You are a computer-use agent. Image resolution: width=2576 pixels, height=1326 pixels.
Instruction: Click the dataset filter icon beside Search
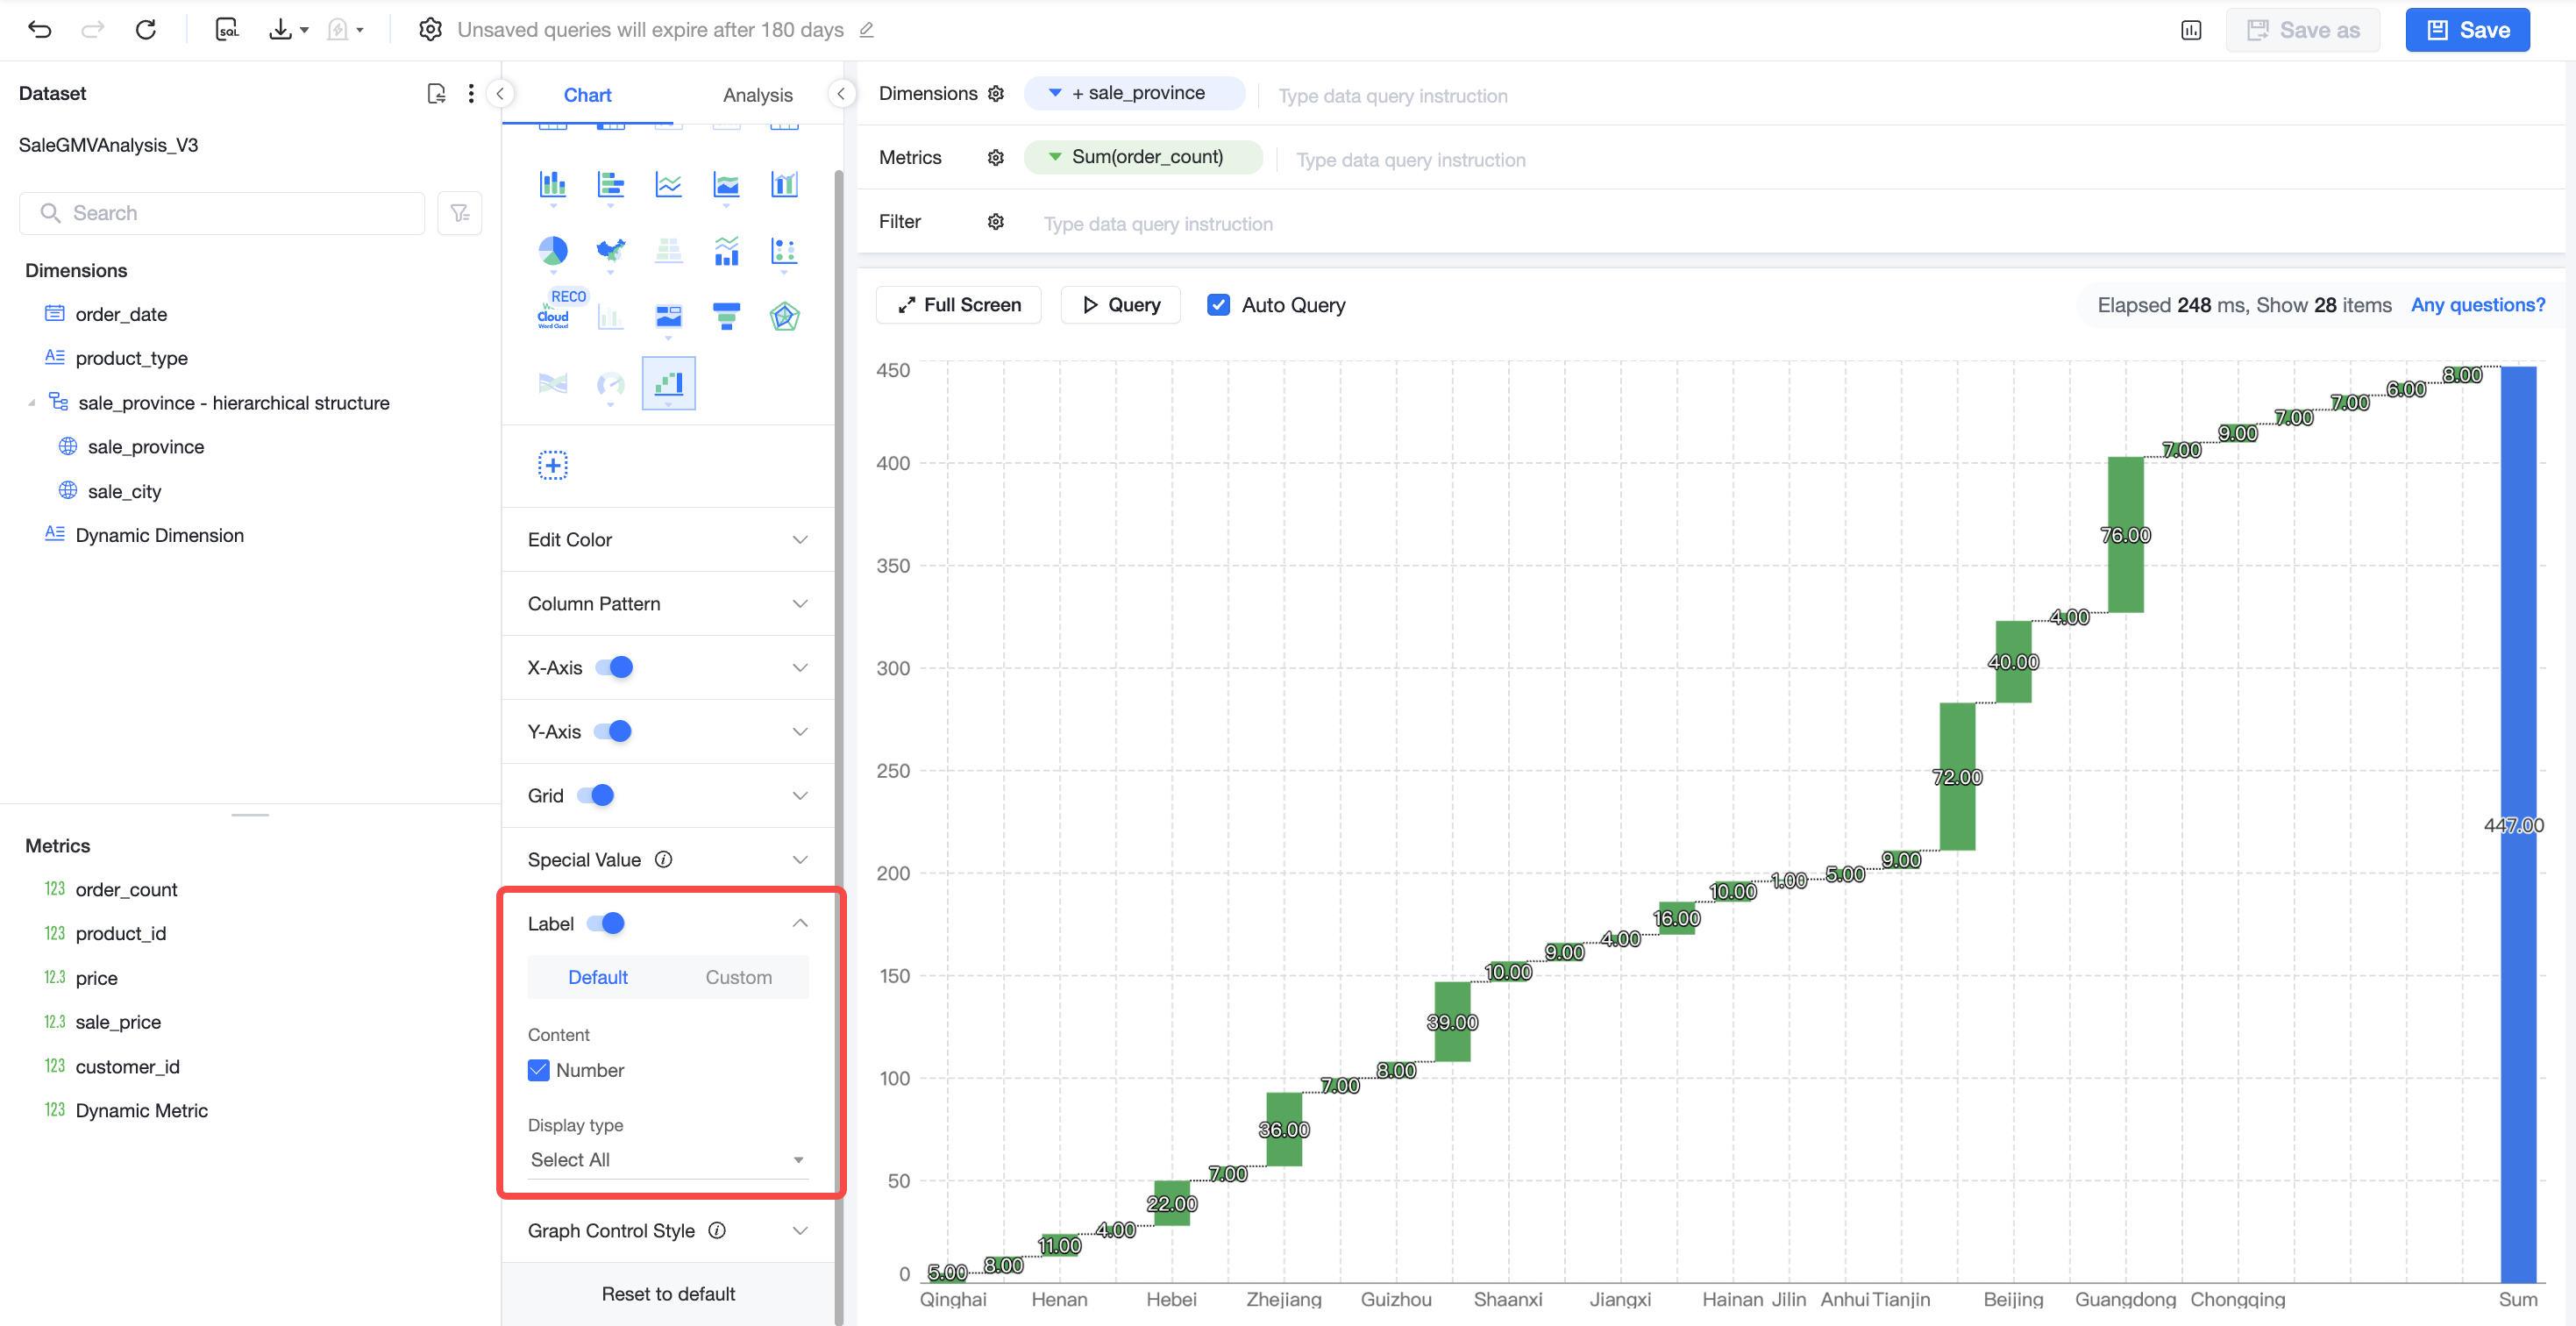click(x=460, y=213)
